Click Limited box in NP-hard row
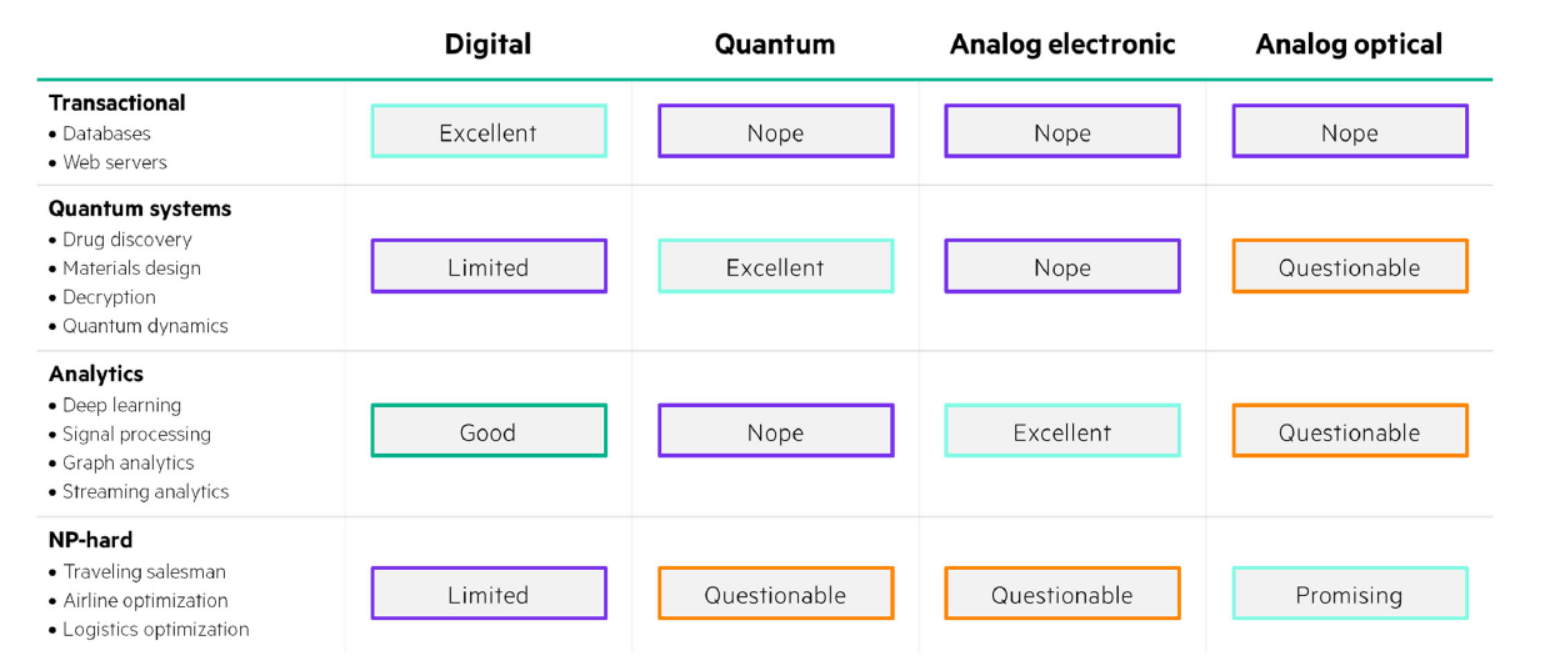Screen dimensions: 1542x671 [488, 593]
